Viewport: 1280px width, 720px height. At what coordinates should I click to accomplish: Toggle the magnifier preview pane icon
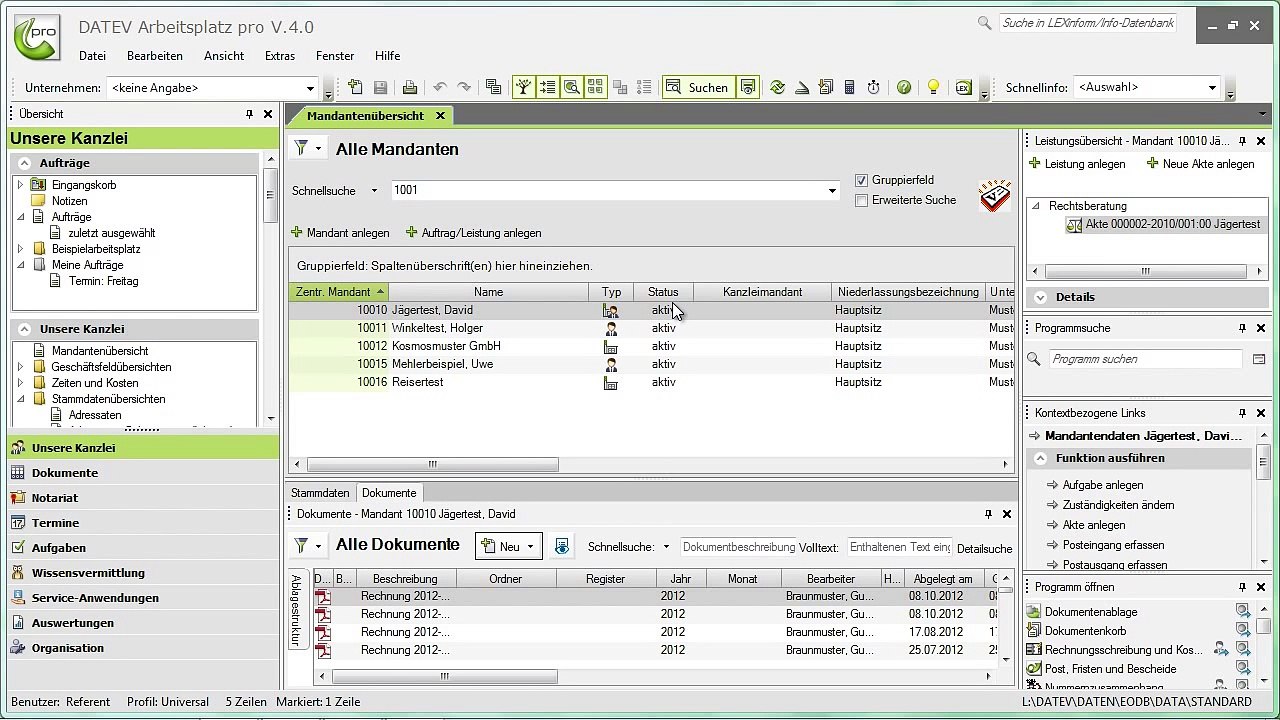pos(571,88)
